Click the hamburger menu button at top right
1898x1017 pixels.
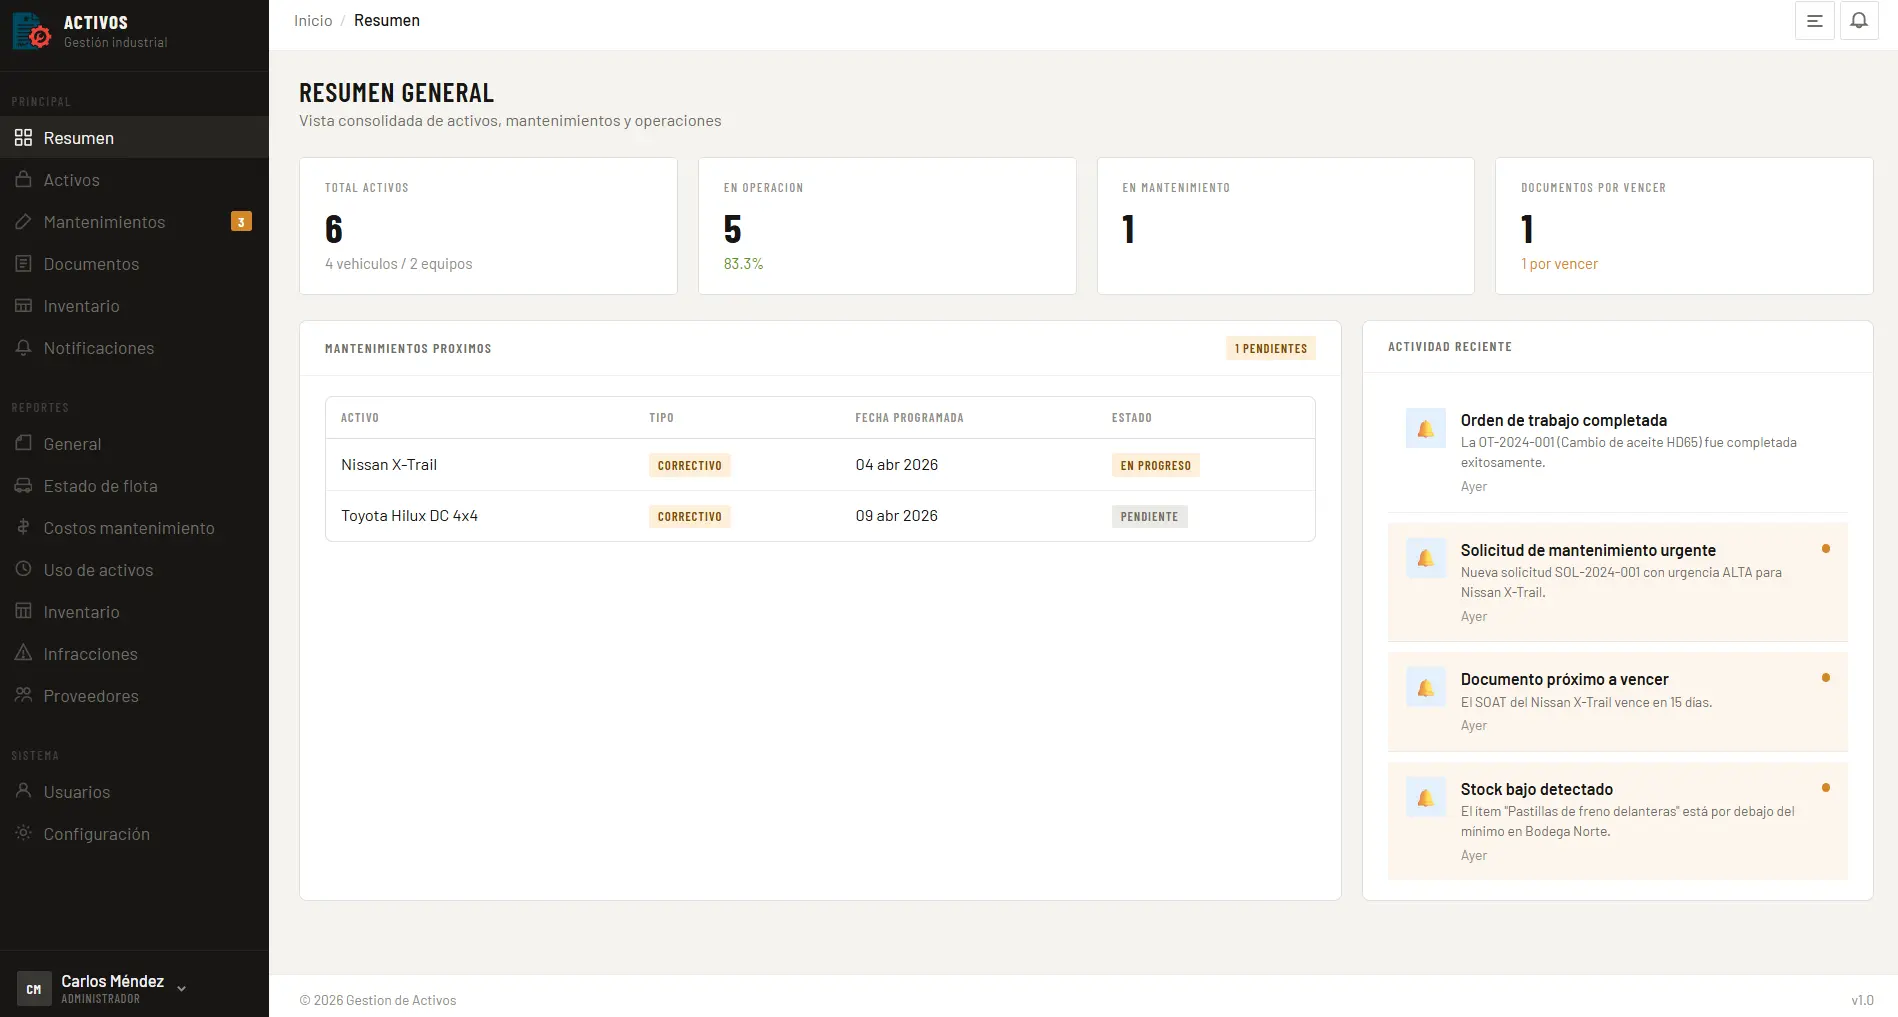coord(1815,20)
